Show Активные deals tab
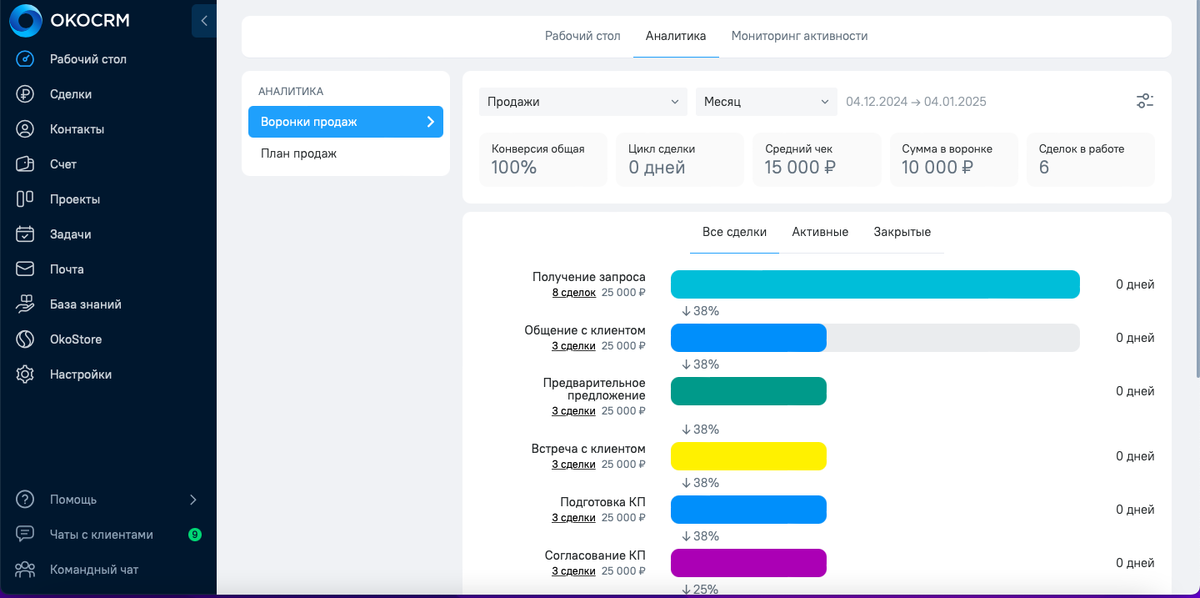The image size is (1200, 598). (820, 232)
